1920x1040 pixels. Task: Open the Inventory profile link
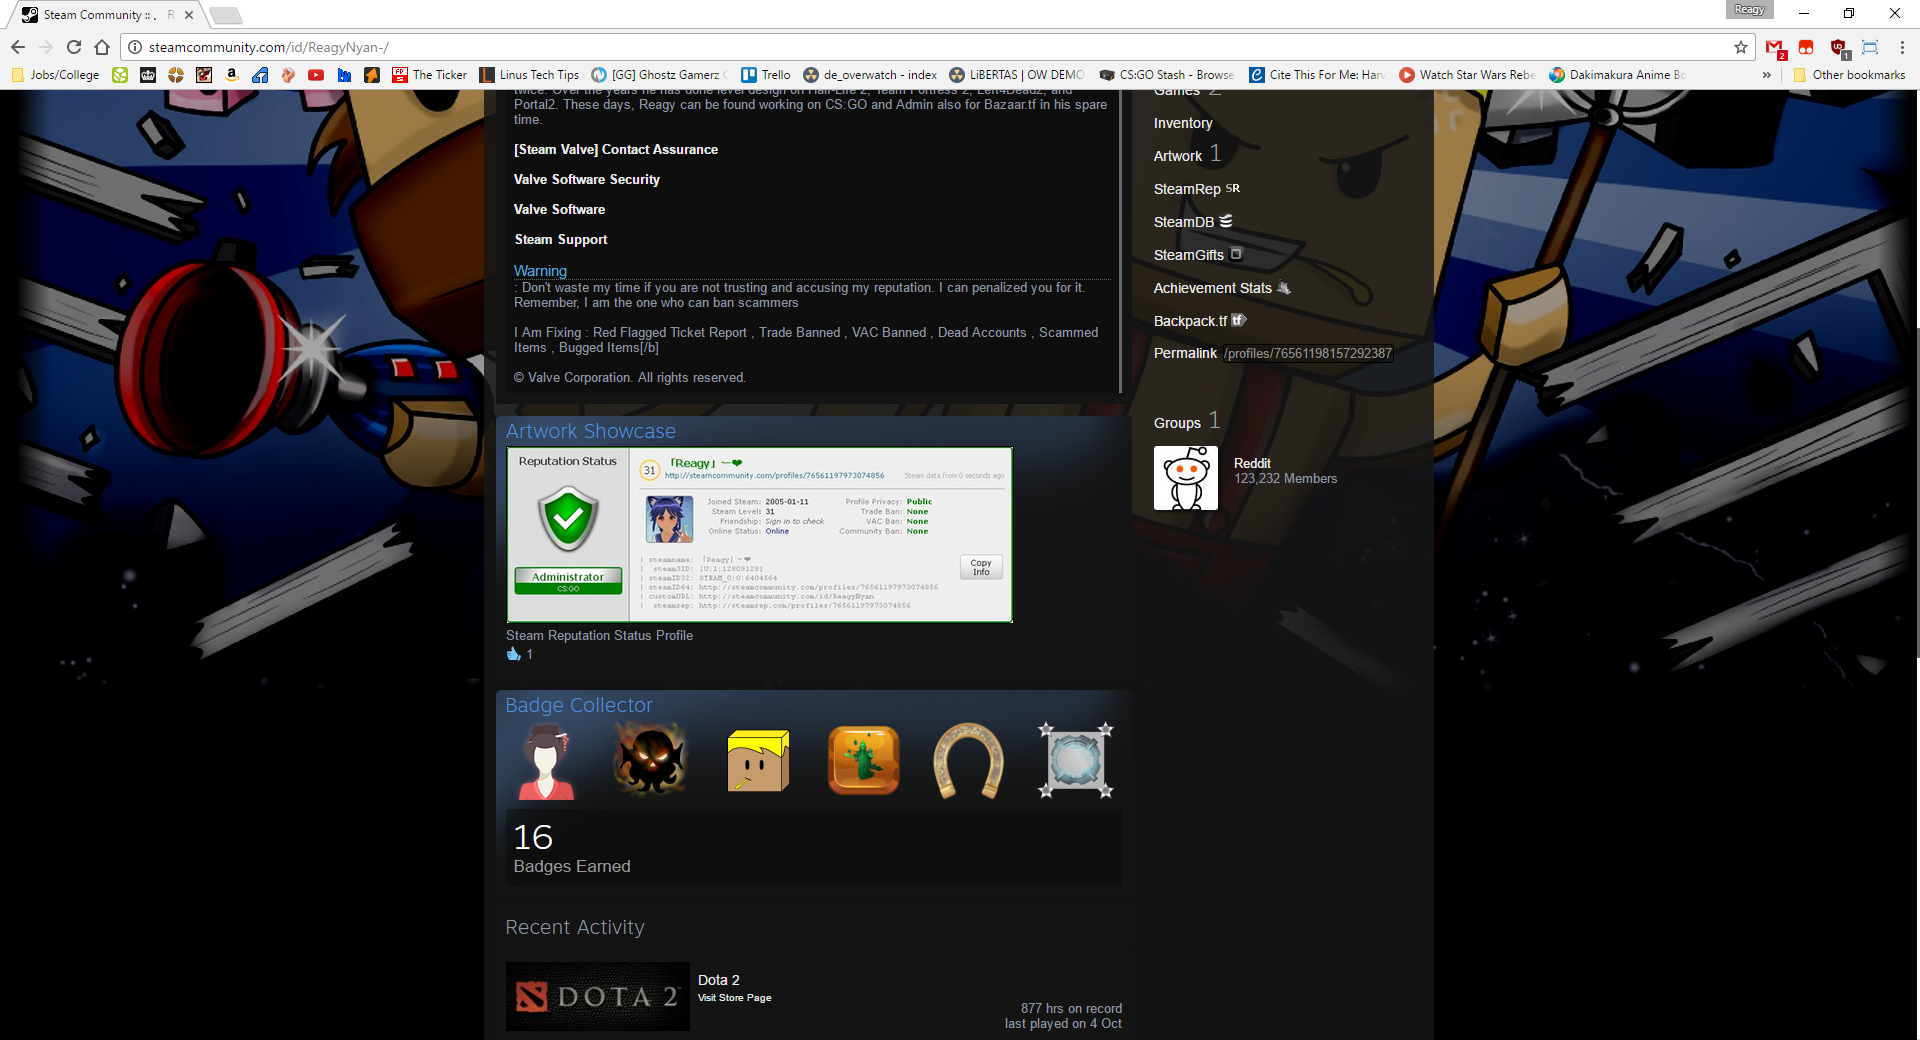(x=1182, y=123)
